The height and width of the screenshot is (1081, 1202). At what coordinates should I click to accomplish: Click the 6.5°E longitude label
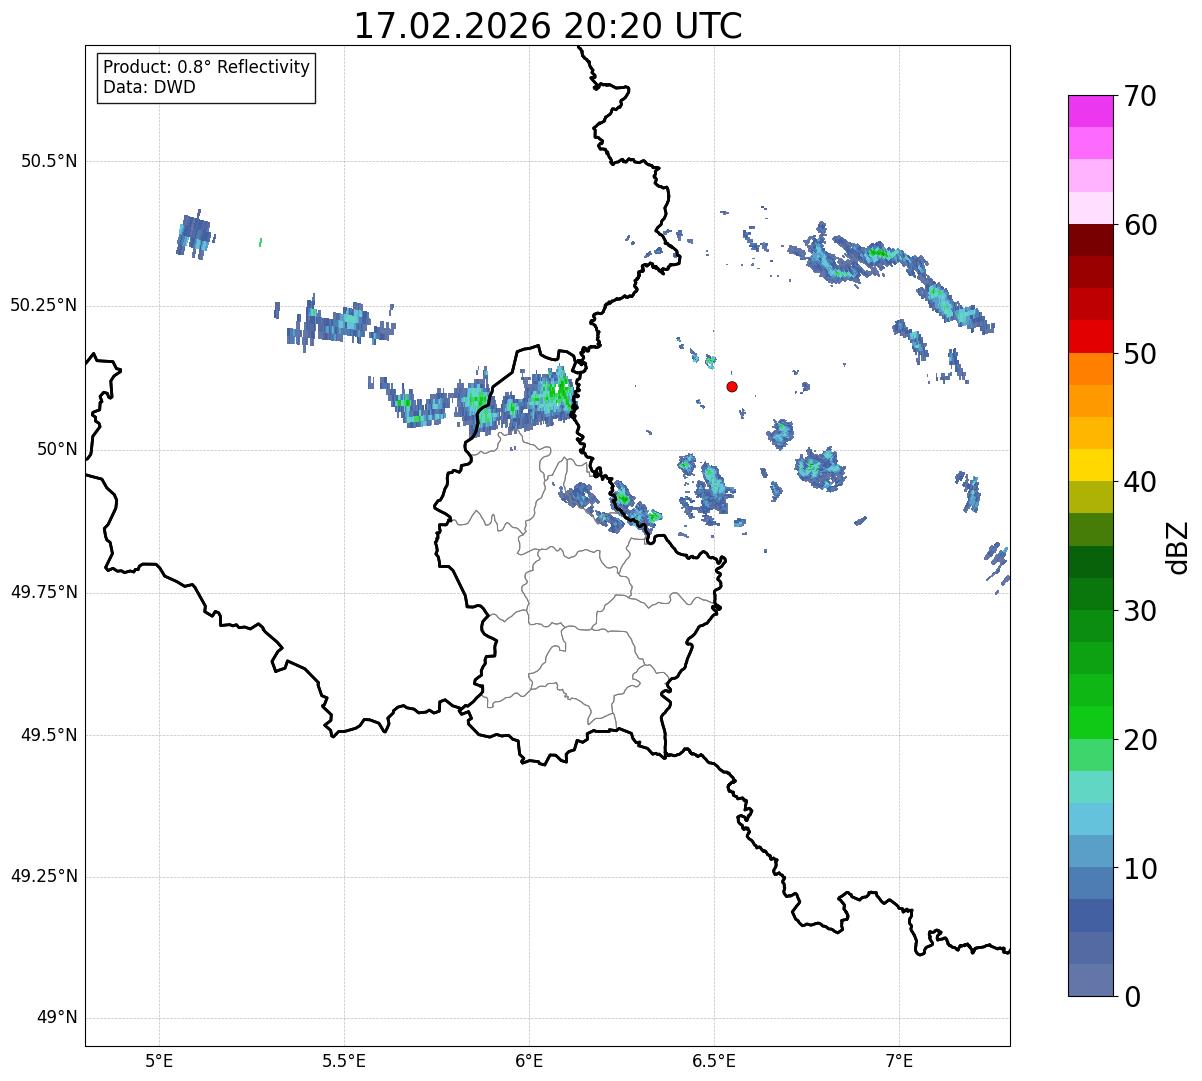[x=714, y=1061]
